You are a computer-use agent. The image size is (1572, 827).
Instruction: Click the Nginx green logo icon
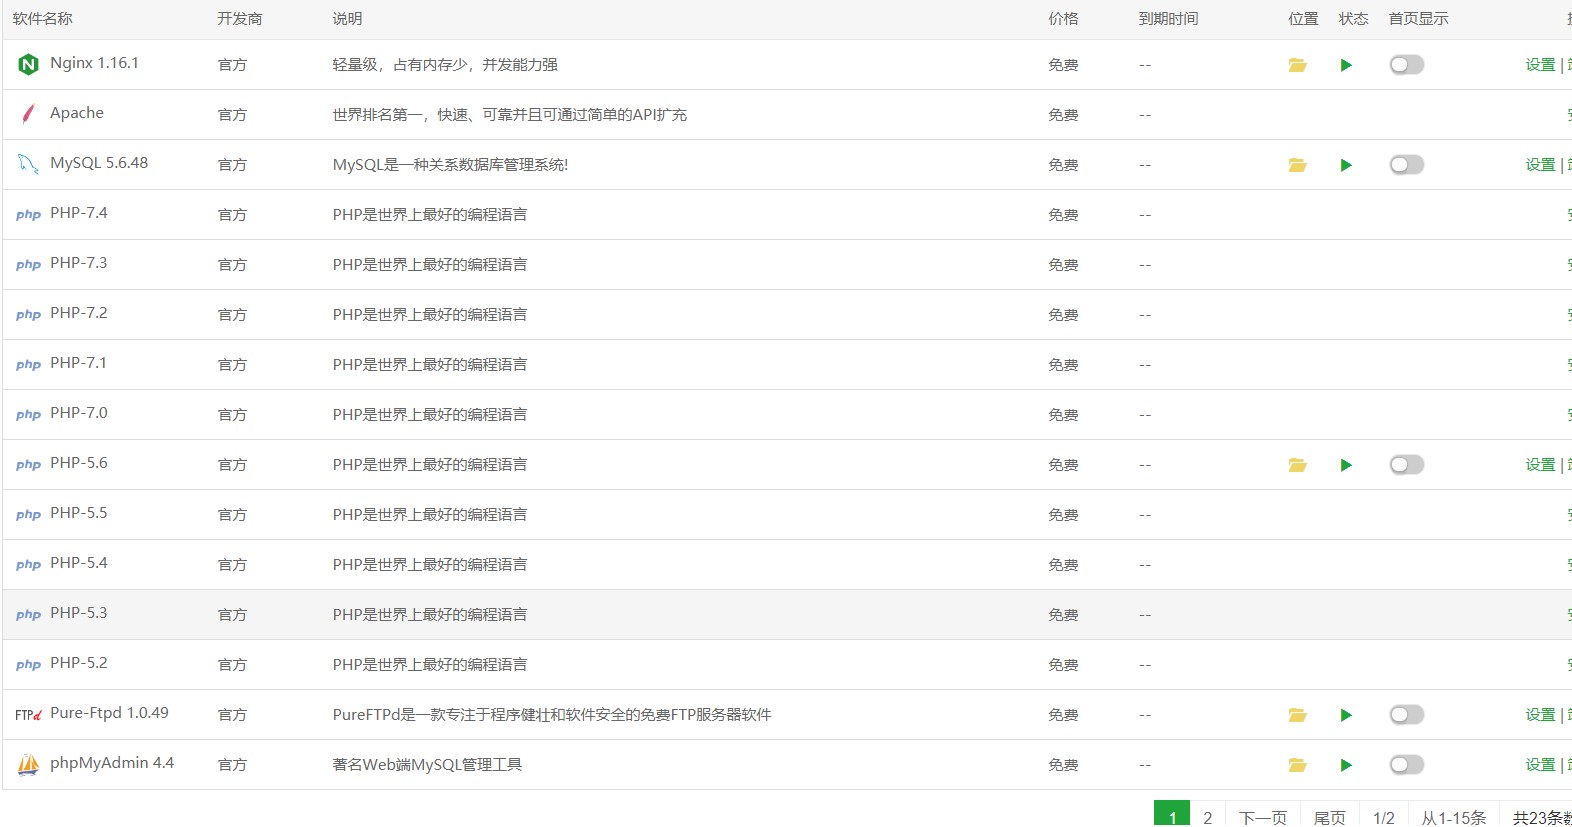point(28,65)
